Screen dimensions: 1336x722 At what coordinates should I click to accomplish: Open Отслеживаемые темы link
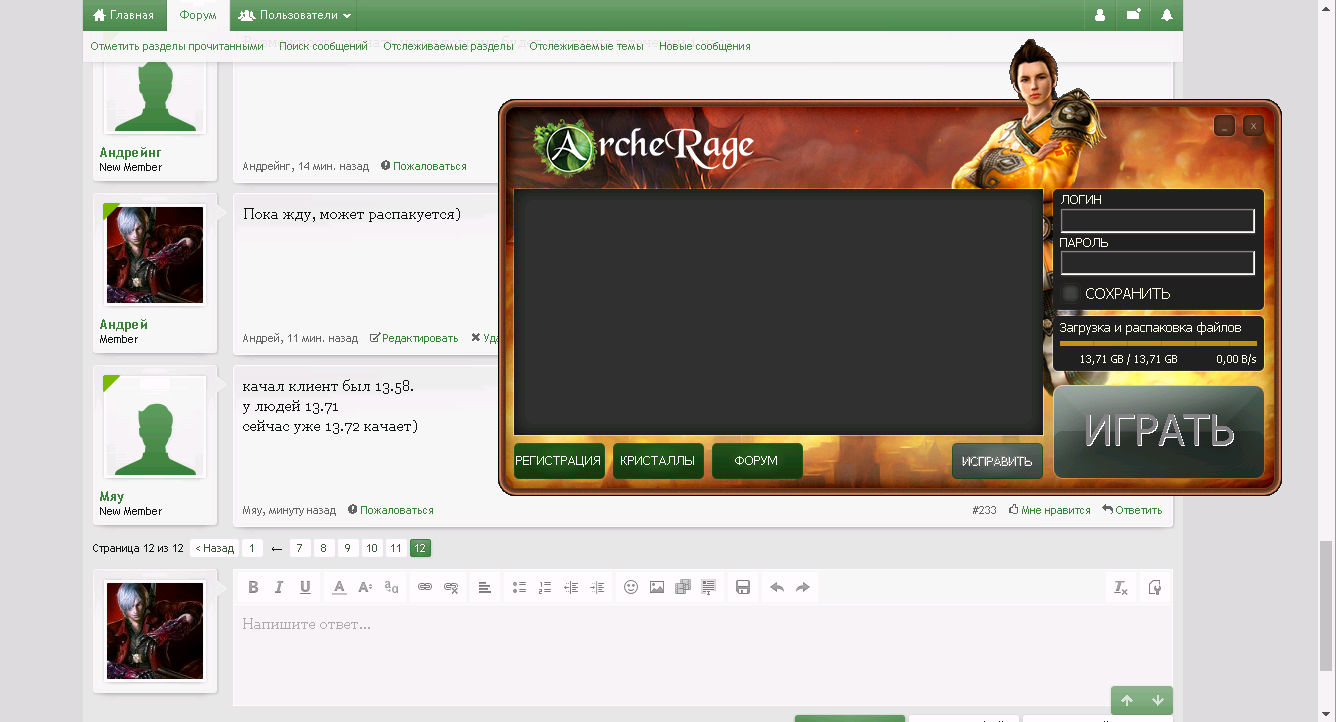click(586, 46)
